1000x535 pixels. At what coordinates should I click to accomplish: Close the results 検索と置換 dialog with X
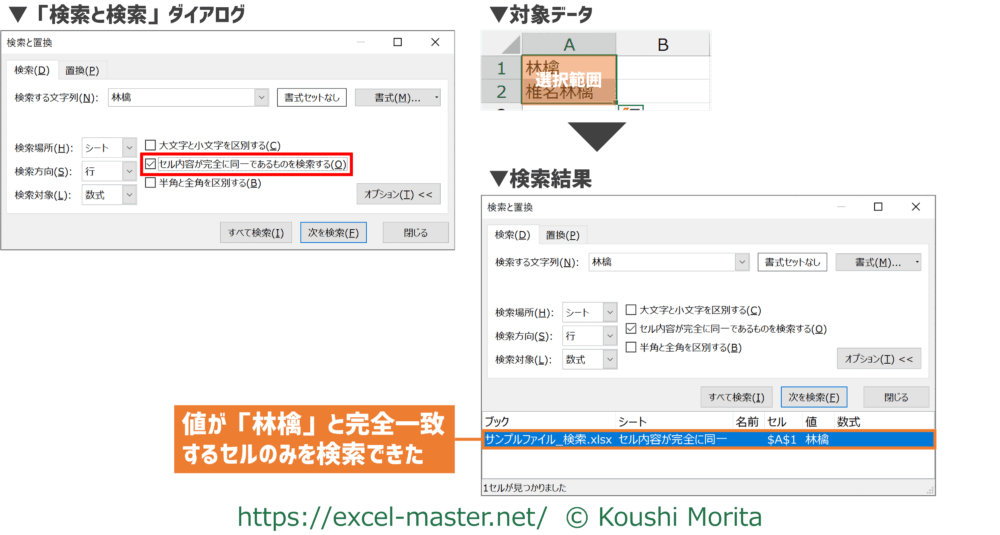915,207
